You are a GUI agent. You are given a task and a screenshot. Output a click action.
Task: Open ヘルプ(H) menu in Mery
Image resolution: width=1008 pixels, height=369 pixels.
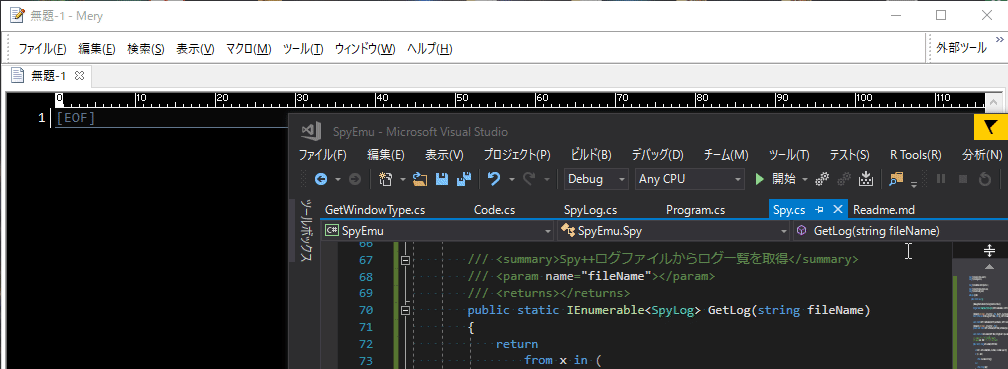(x=429, y=49)
